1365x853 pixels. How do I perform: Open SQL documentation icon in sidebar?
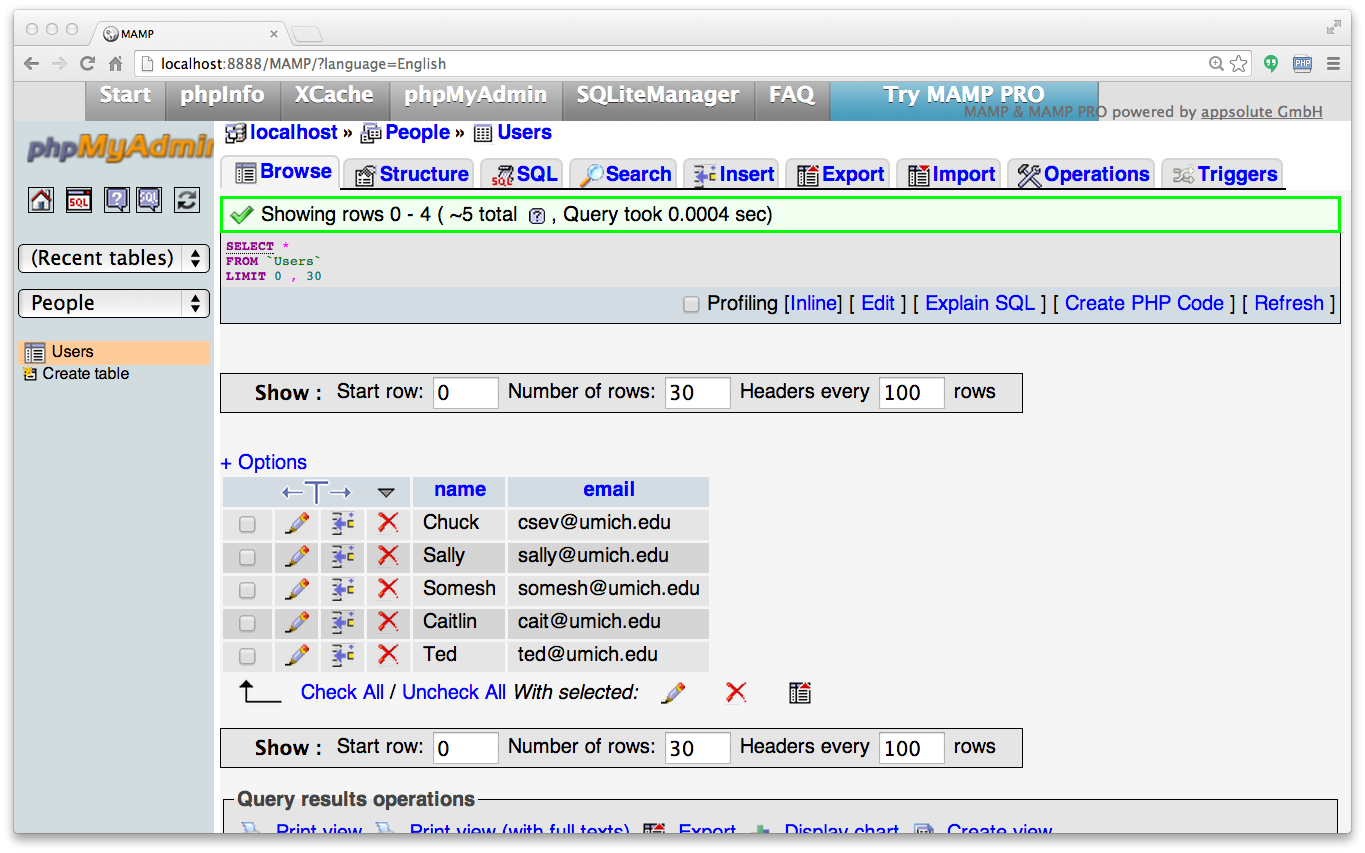tap(149, 200)
